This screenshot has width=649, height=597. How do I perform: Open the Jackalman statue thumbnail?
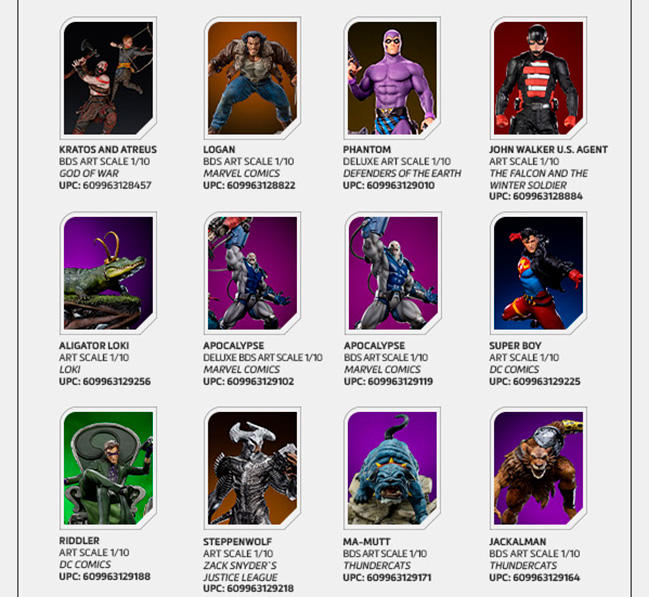(538, 468)
